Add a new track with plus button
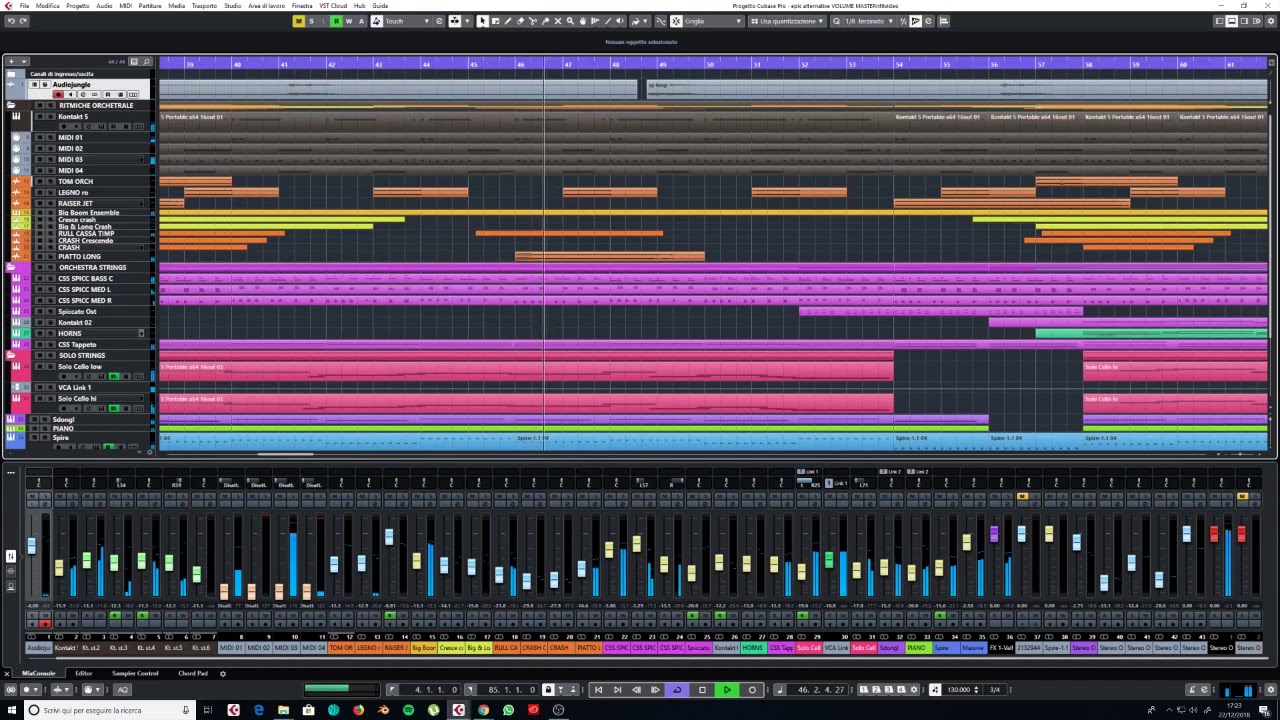 [11, 61]
